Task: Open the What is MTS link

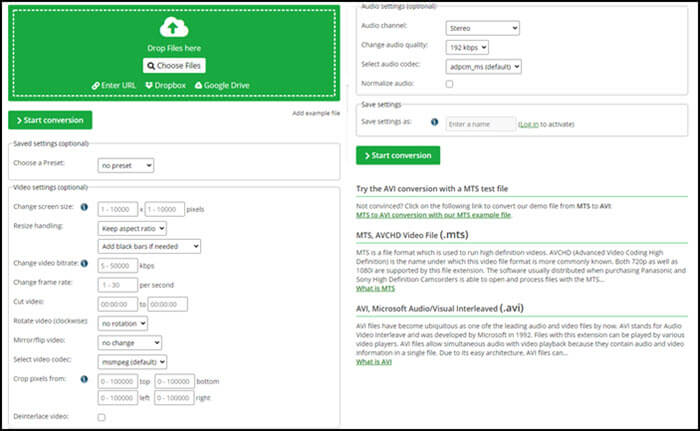Action: [376, 289]
